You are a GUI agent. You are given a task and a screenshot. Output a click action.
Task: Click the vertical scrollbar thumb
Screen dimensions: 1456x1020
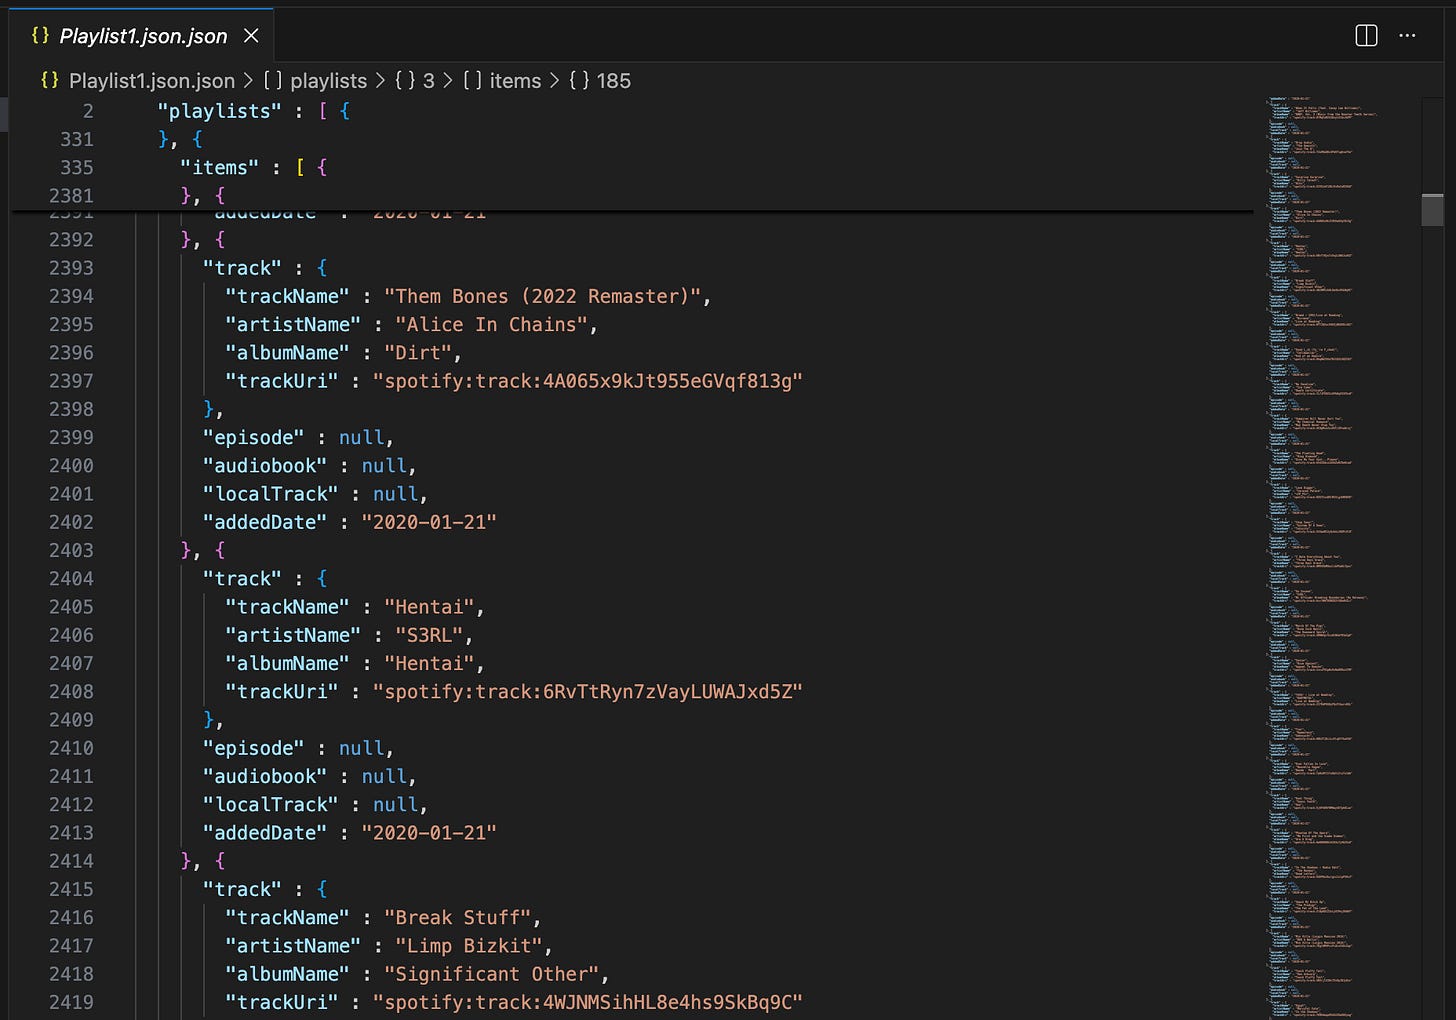tap(1432, 209)
